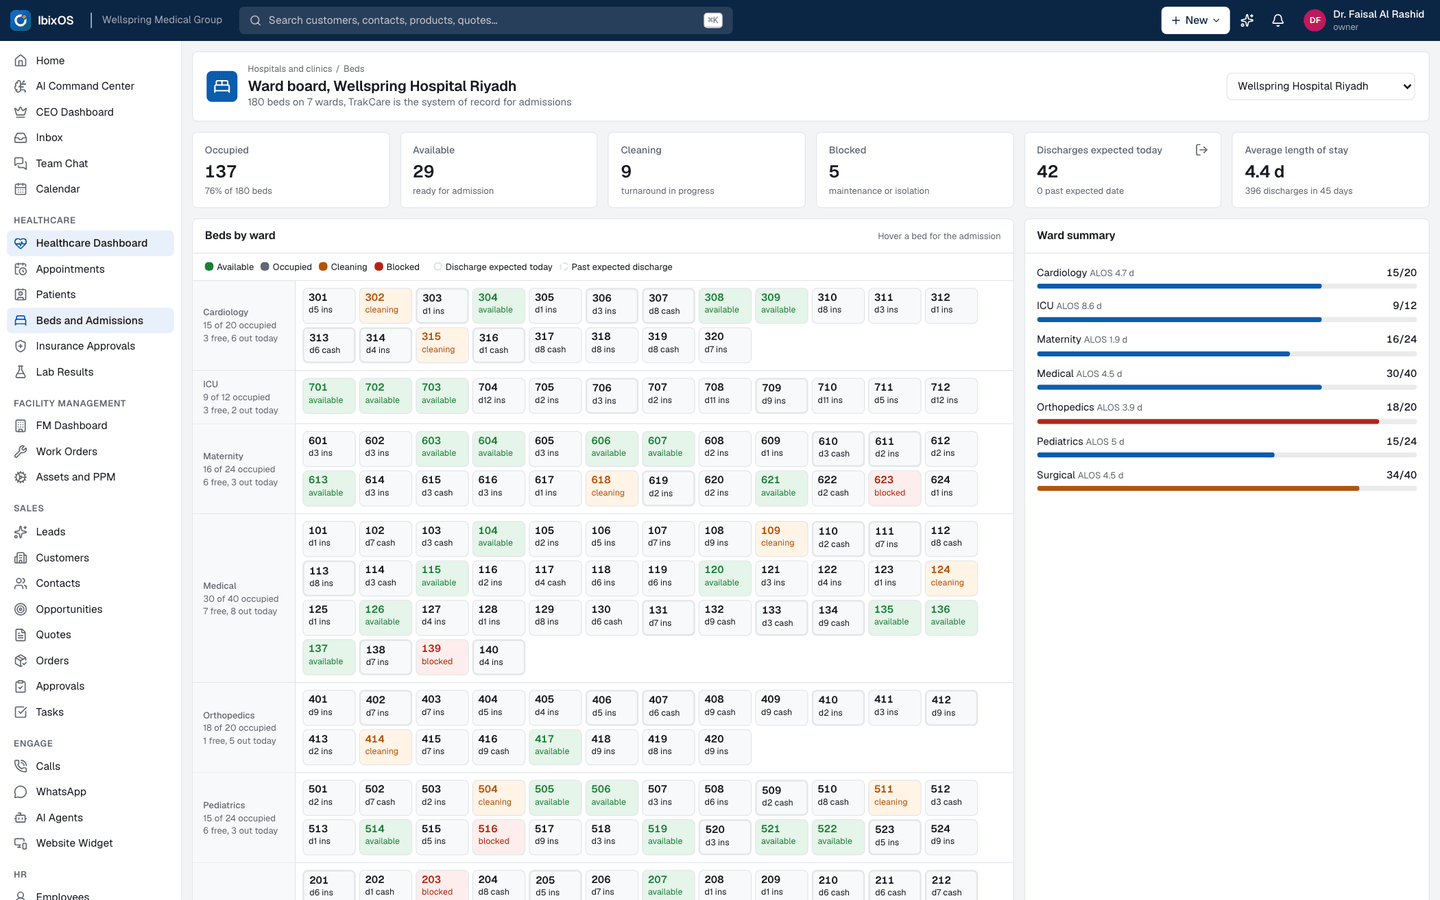Image resolution: width=1440 pixels, height=900 pixels.
Task: Select the Patients icon in the sidebar
Action: coord(20,295)
